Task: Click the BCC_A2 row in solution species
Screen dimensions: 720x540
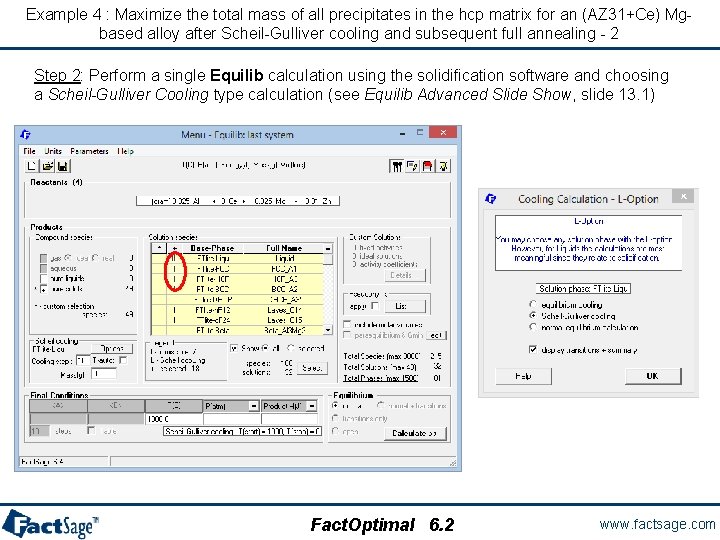Action: coord(237,289)
